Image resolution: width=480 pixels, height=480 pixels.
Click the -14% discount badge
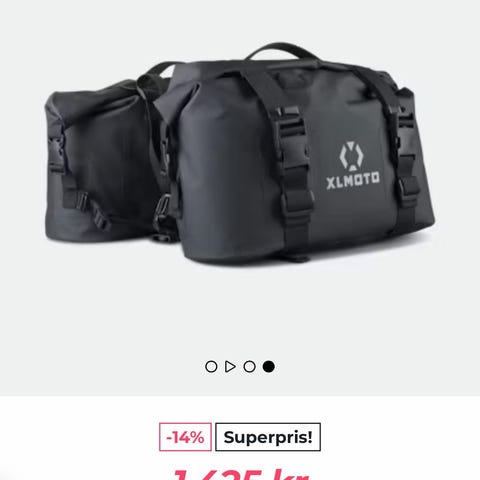coord(185,437)
